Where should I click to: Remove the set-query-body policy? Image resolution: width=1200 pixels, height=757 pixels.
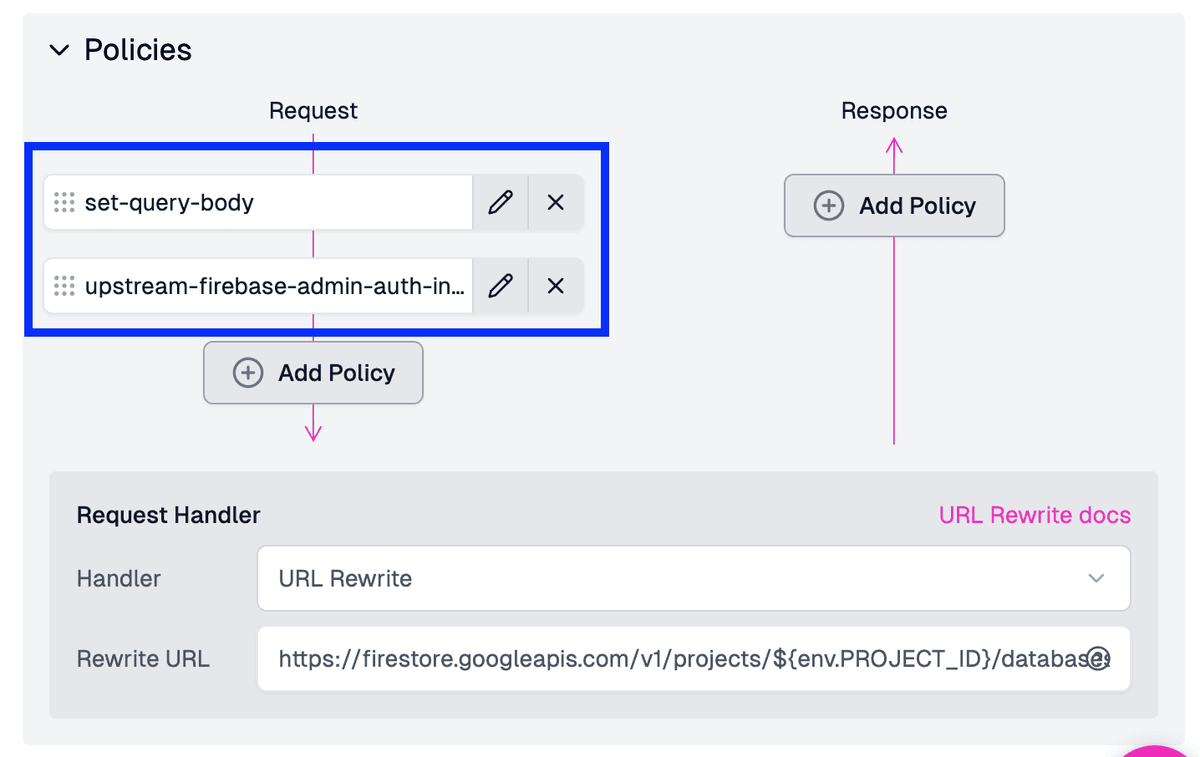tap(556, 203)
